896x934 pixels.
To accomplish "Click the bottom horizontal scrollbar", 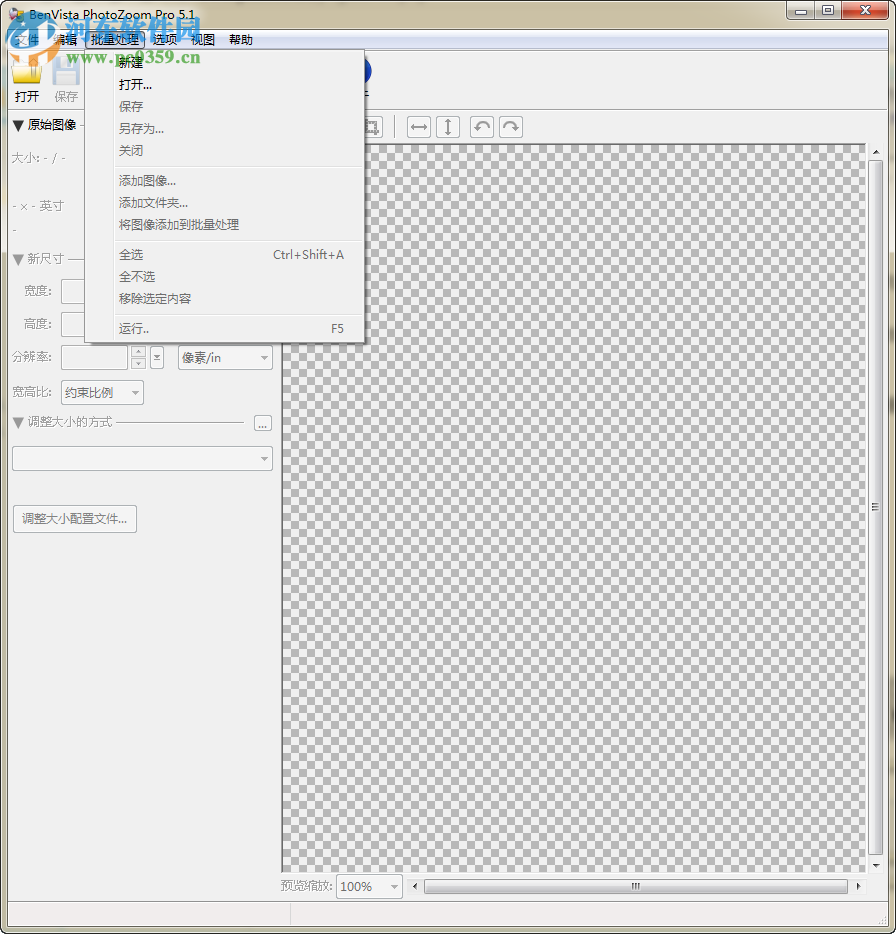I will [635, 886].
